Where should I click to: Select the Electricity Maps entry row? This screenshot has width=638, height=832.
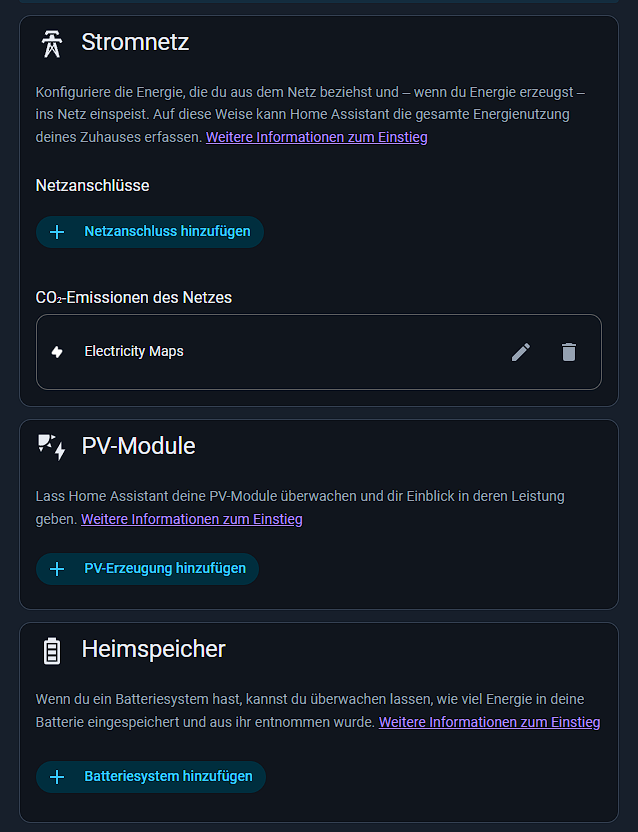pyautogui.click(x=318, y=352)
